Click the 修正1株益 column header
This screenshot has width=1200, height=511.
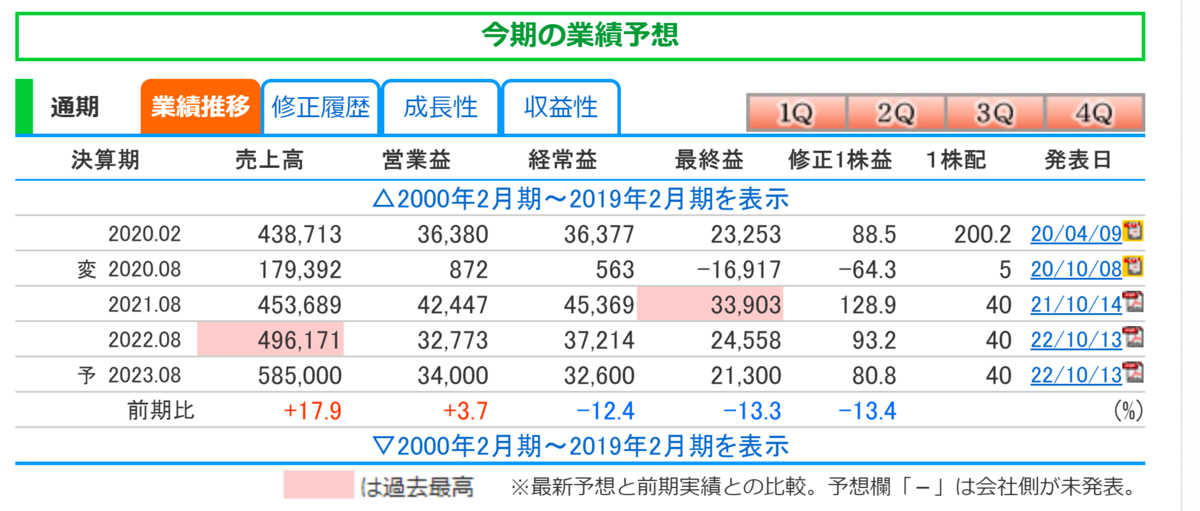pos(840,160)
